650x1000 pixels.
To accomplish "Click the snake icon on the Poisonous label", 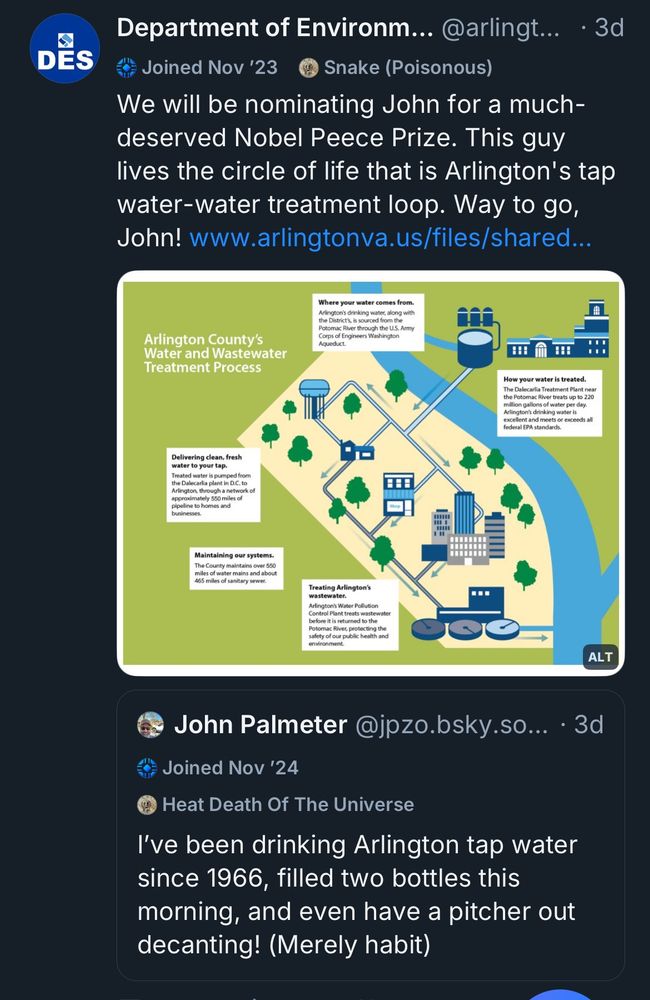I will pos(309,68).
